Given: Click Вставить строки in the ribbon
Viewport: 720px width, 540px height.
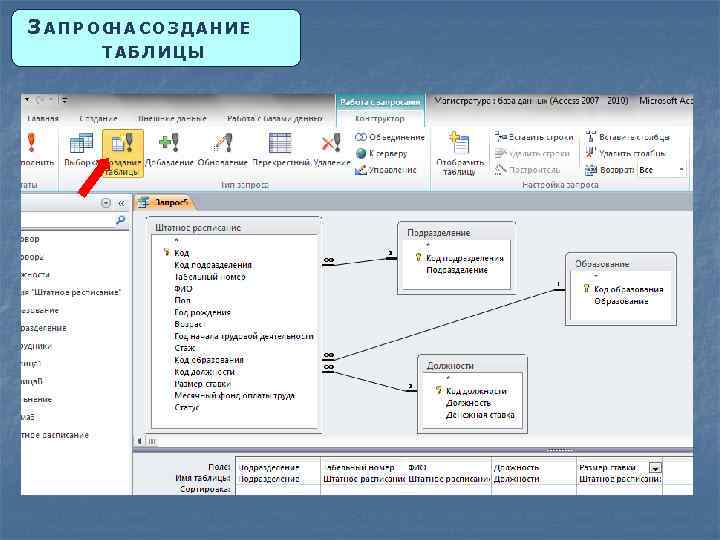Looking at the screenshot, I should [x=534, y=137].
